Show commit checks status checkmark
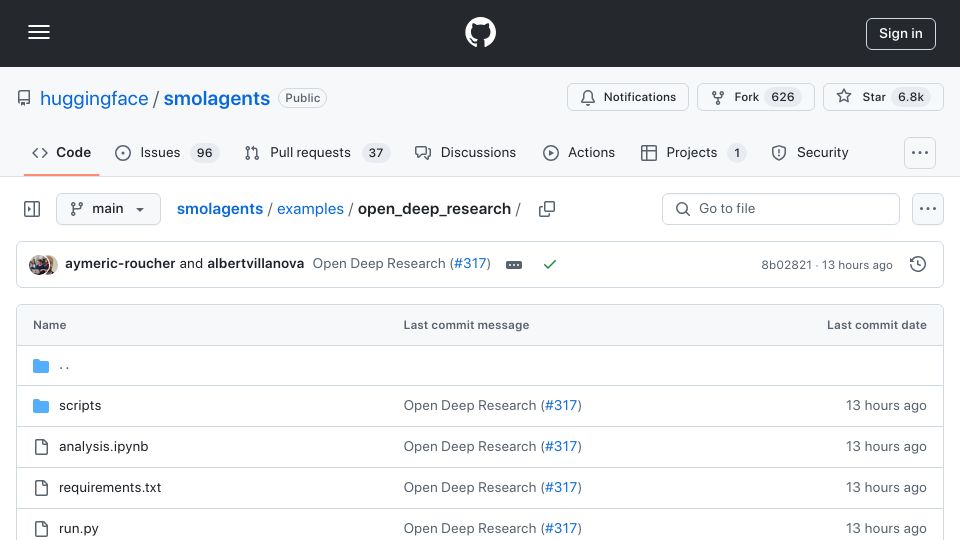The width and height of the screenshot is (960, 540). 550,264
